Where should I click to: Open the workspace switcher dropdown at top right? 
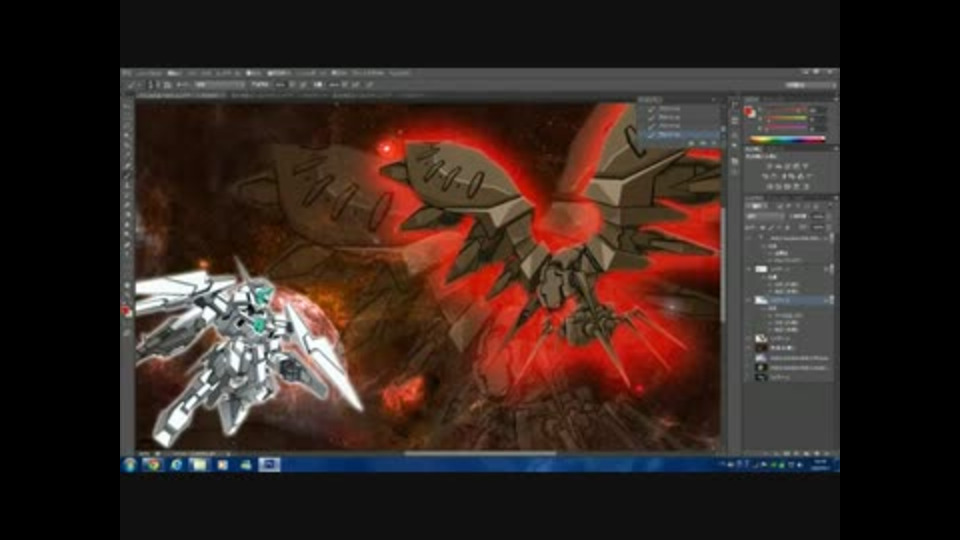(809, 85)
